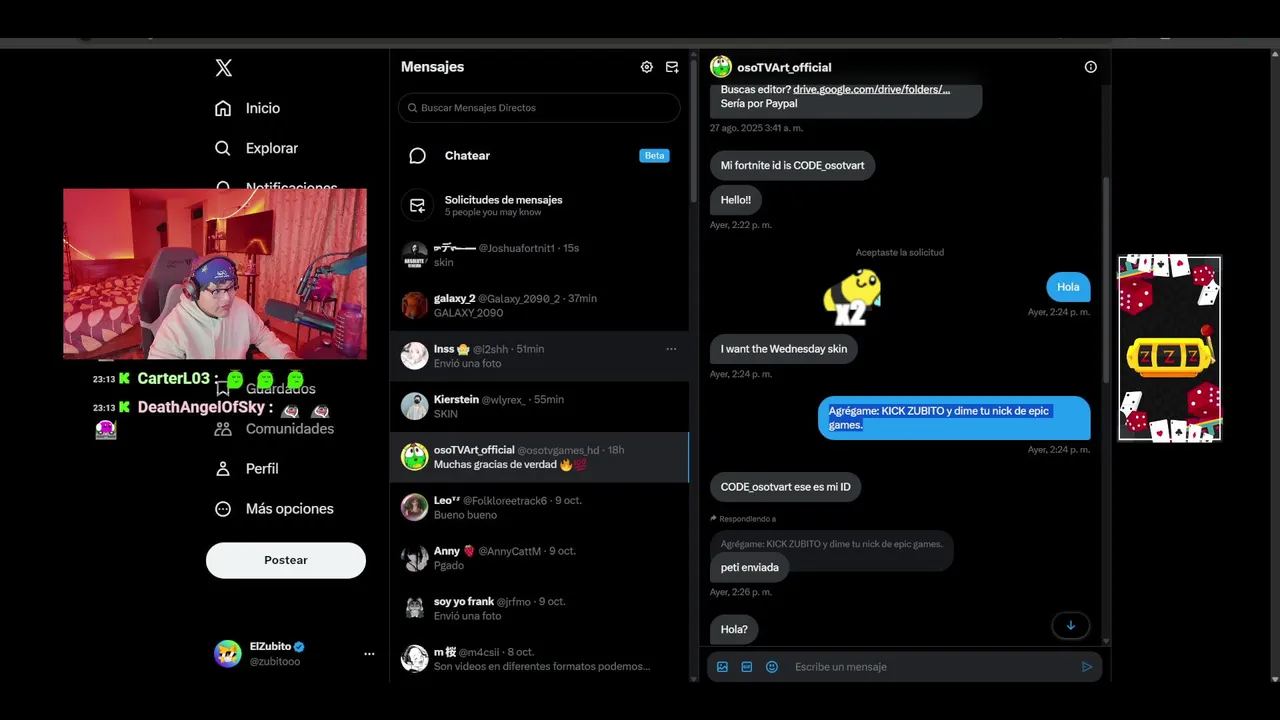The width and height of the screenshot is (1280, 720).
Task: Open Solicitudes de mensajes
Action: pos(539,205)
